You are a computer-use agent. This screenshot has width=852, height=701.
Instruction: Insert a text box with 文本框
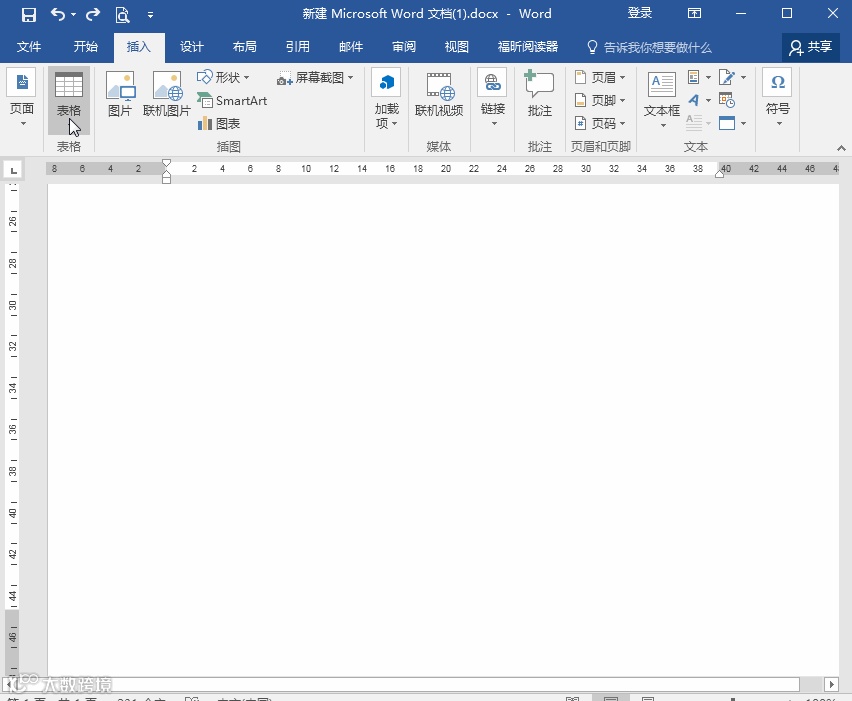point(662,100)
